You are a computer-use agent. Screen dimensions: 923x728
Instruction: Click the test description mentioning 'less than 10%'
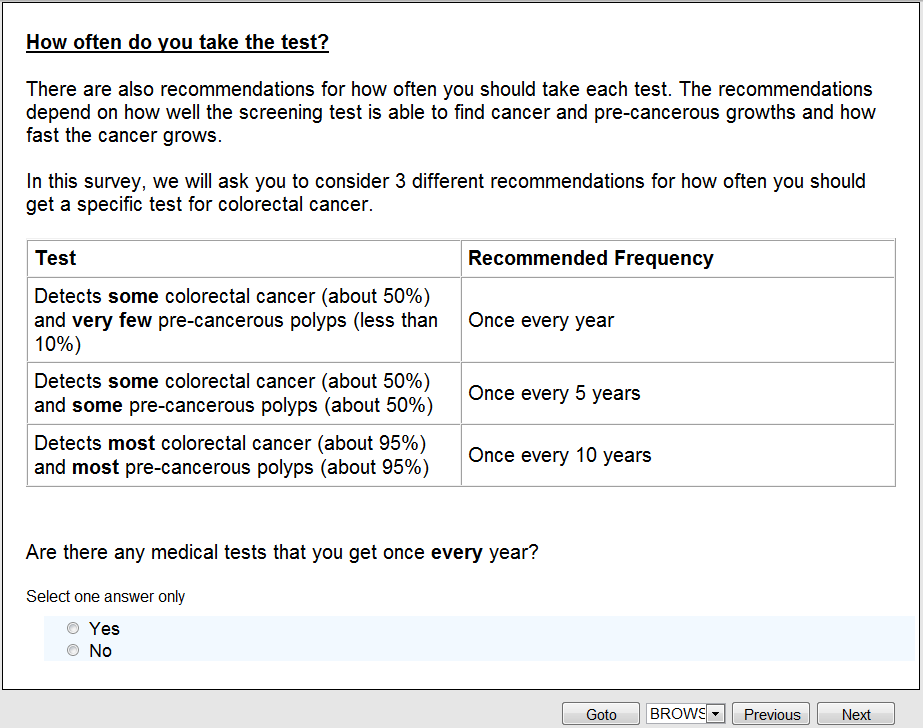point(236,320)
